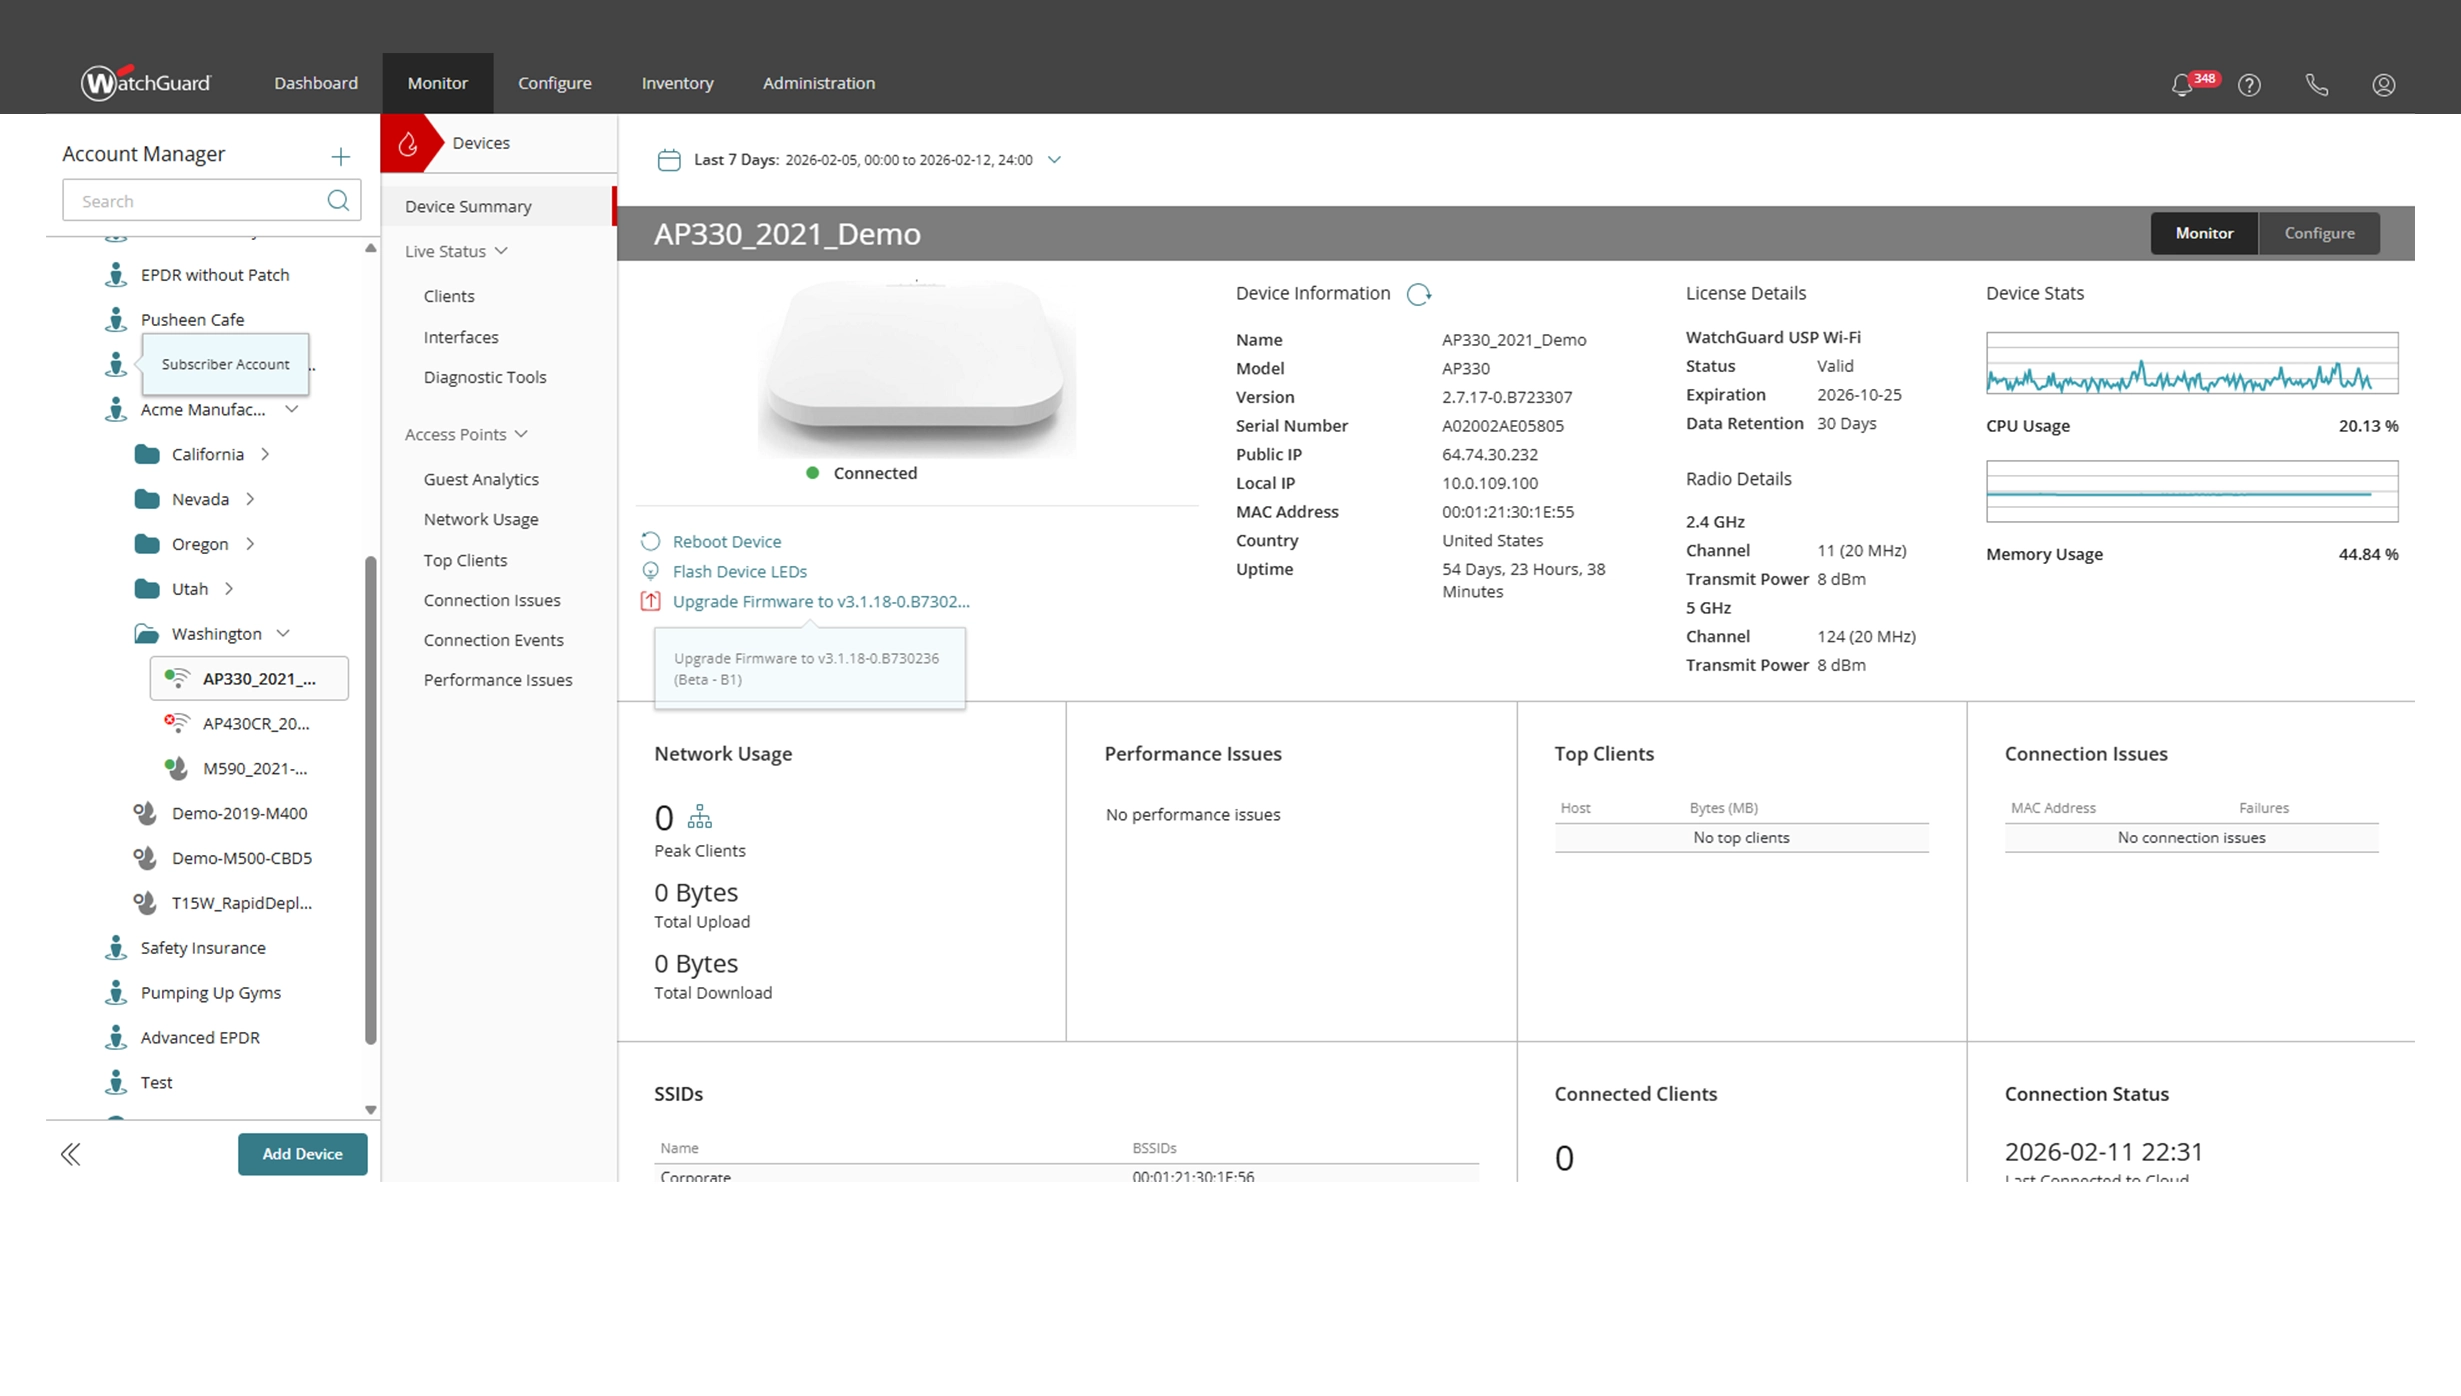Click the Add Device button
The width and height of the screenshot is (2461, 1396).
(302, 1153)
